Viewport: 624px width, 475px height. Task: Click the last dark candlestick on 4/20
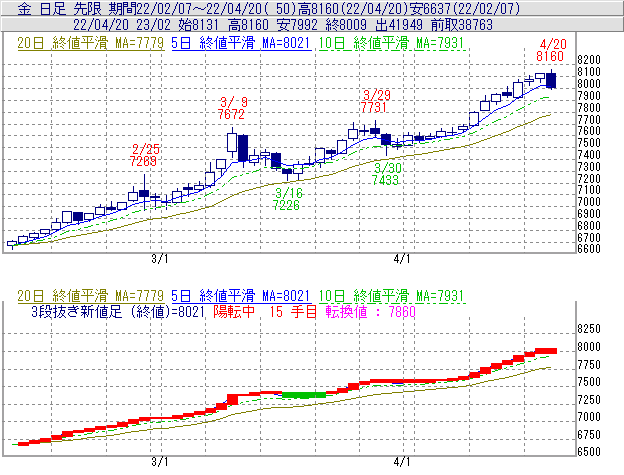point(551,80)
